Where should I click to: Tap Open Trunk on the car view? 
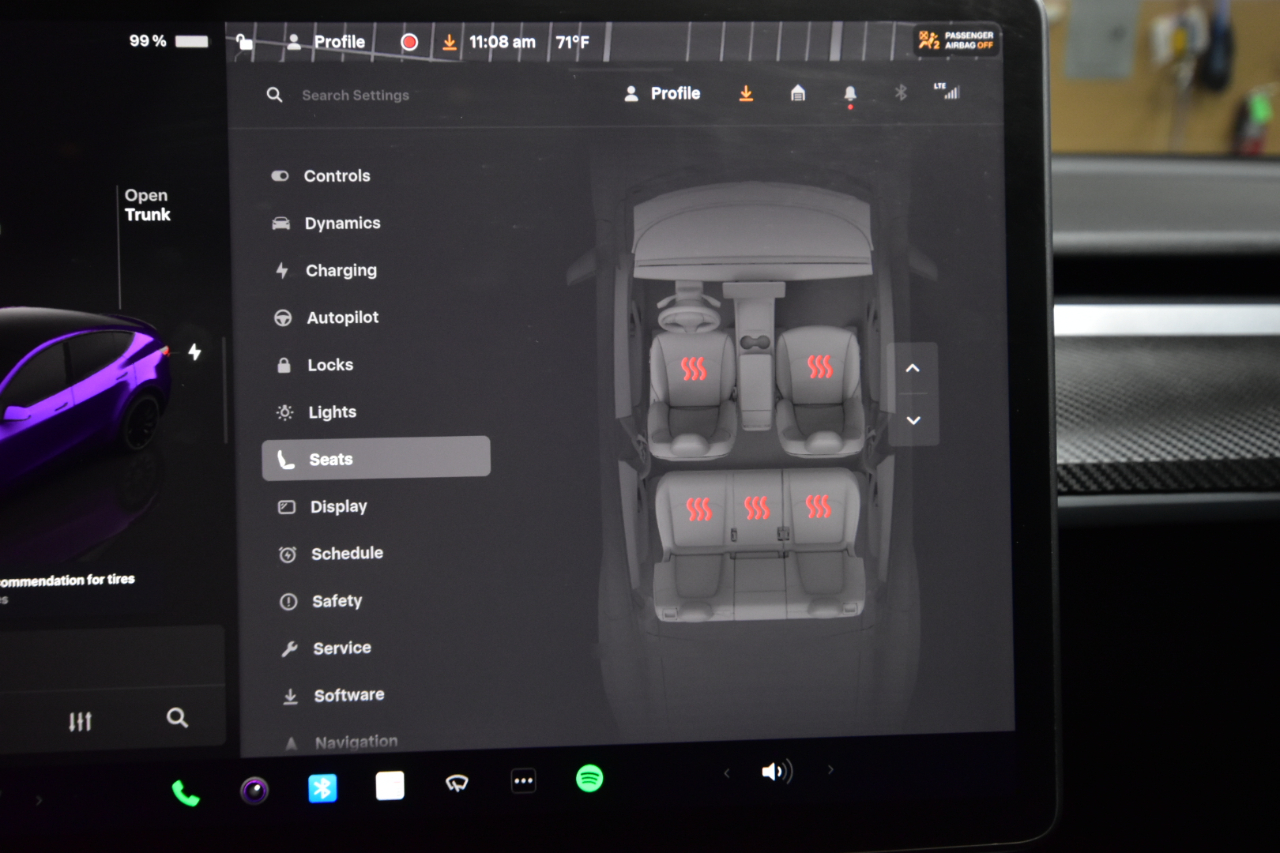coord(147,205)
